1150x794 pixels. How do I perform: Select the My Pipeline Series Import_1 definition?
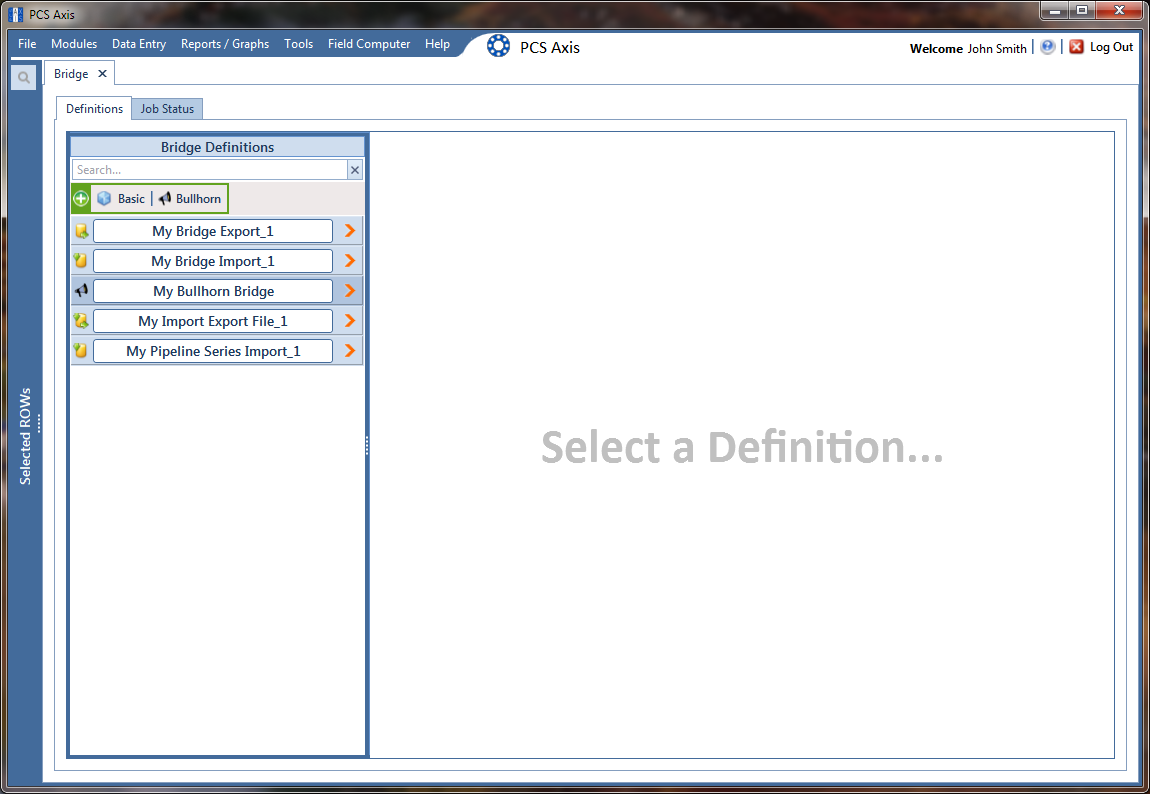point(213,351)
